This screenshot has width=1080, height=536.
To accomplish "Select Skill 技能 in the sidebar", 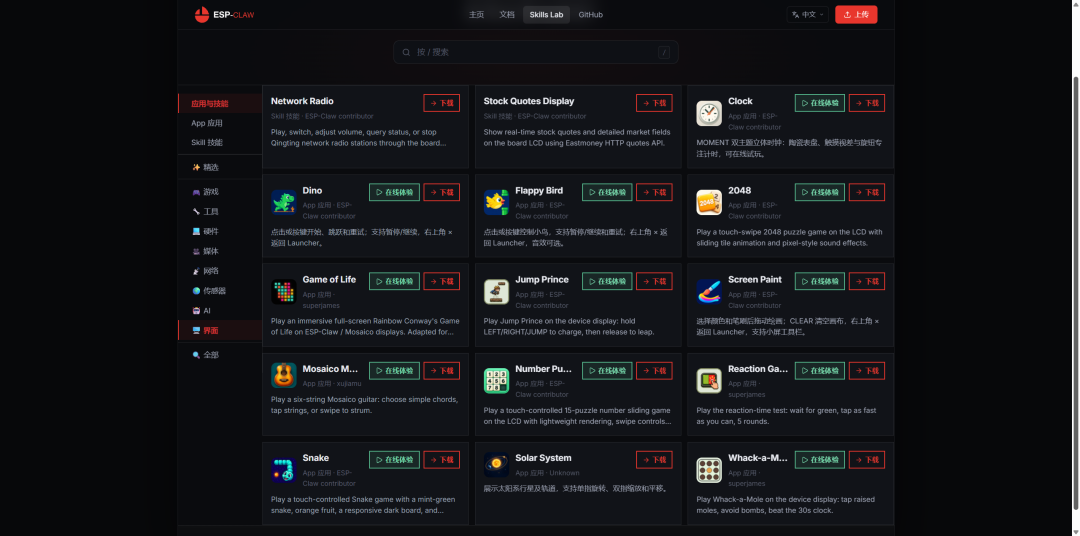I will point(220,143).
